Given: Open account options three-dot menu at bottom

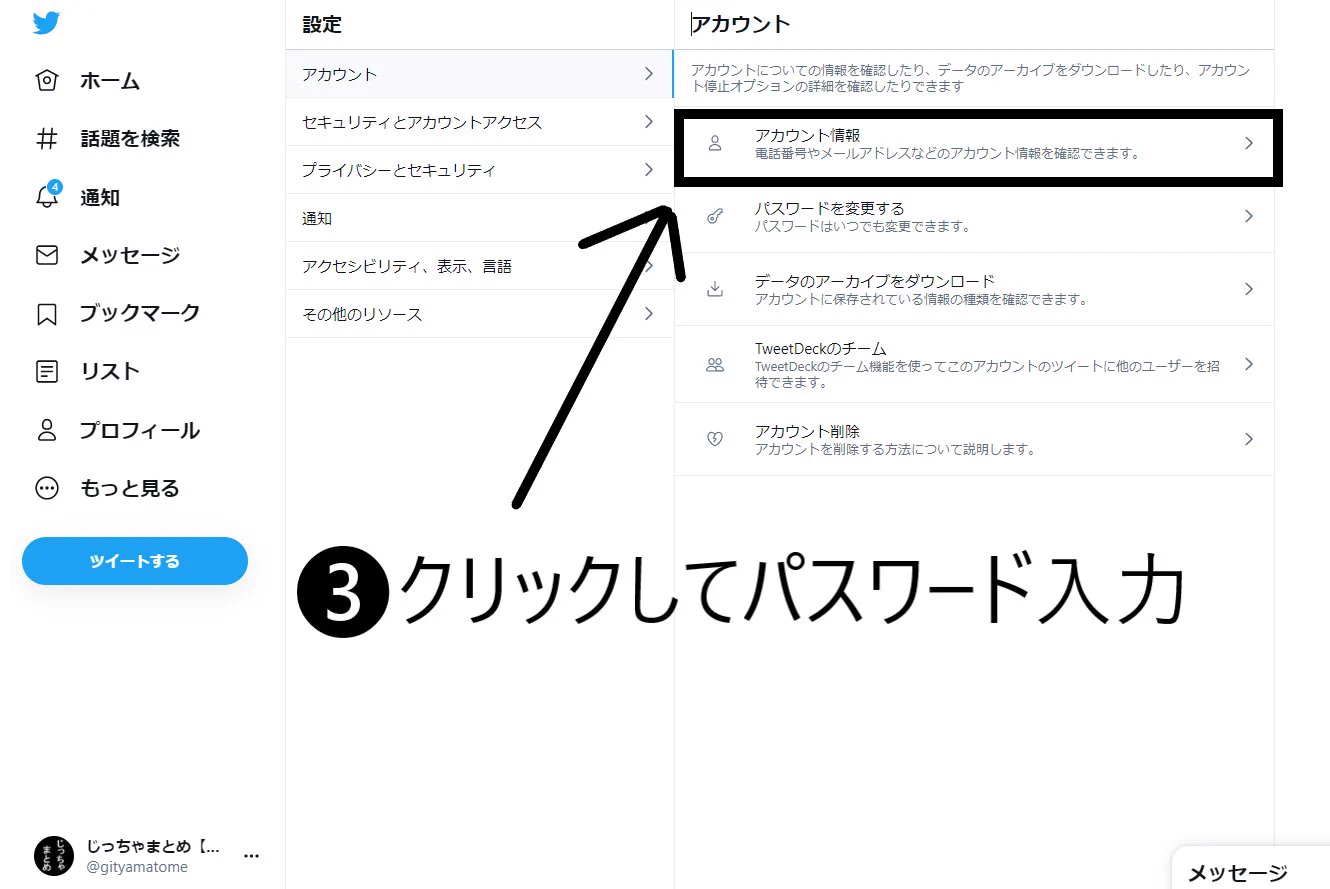Looking at the screenshot, I should pyautogui.click(x=252, y=856).
